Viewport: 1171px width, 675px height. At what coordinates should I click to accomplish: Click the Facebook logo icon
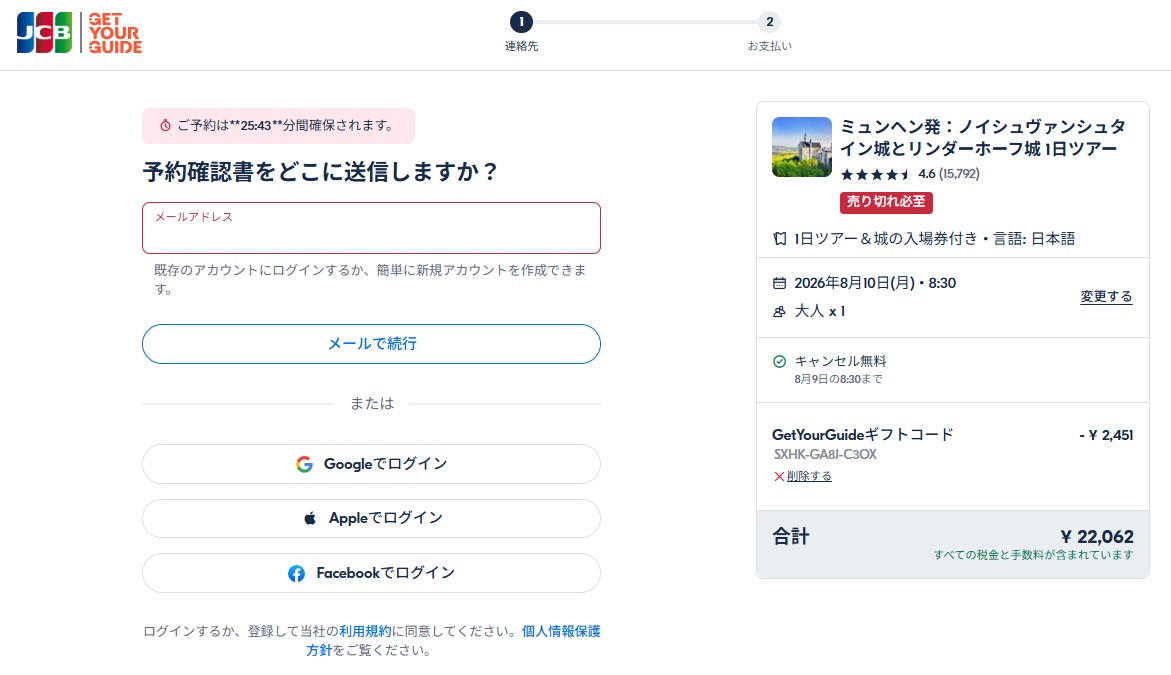(x=296, y=573)
